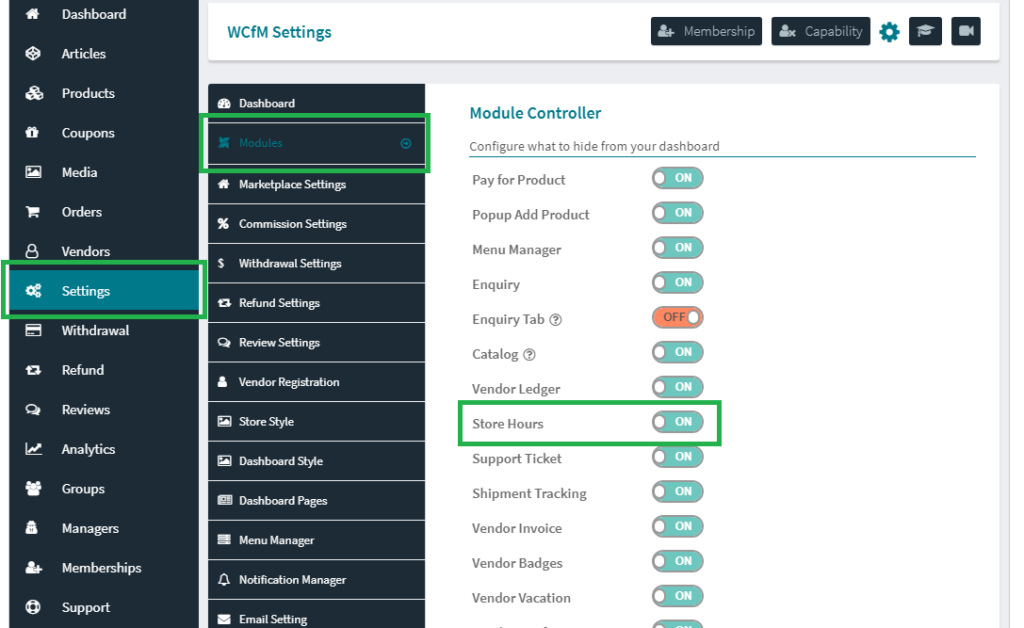Toggle the Enquiry module switch
The width and height of the screenshot is (1024, 628).
(x=677, y=283)
